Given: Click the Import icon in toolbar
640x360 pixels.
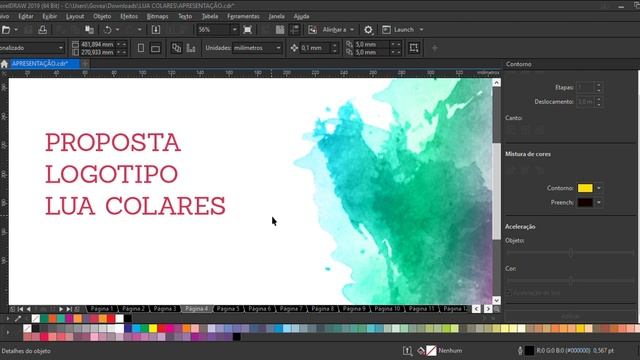Looking at the screenshot, I should [156, 30].
